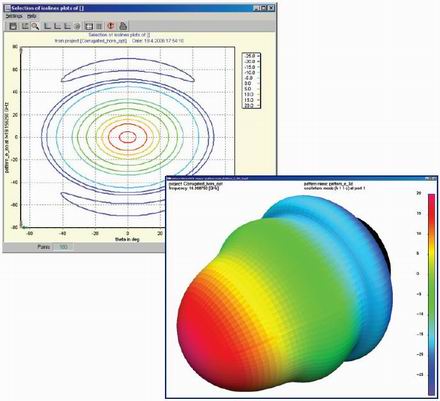Click the padlock icon in toolbar
Screen dimensions: 440x401
pos(123,26)
